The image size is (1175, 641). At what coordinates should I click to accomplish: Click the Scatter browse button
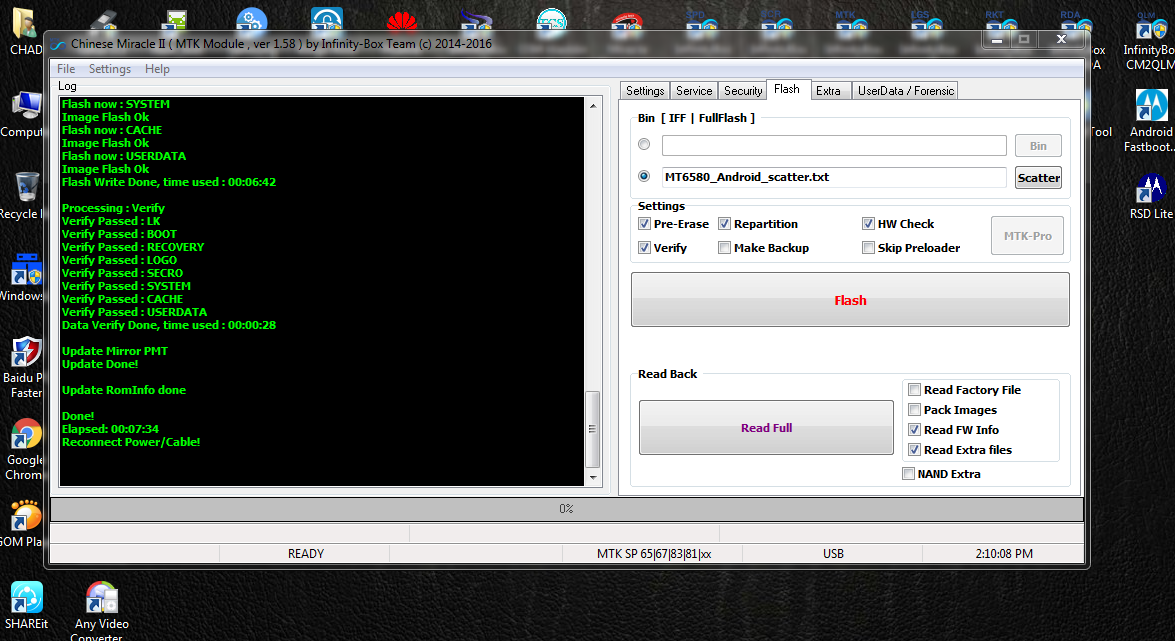[x=1038, y=178]
